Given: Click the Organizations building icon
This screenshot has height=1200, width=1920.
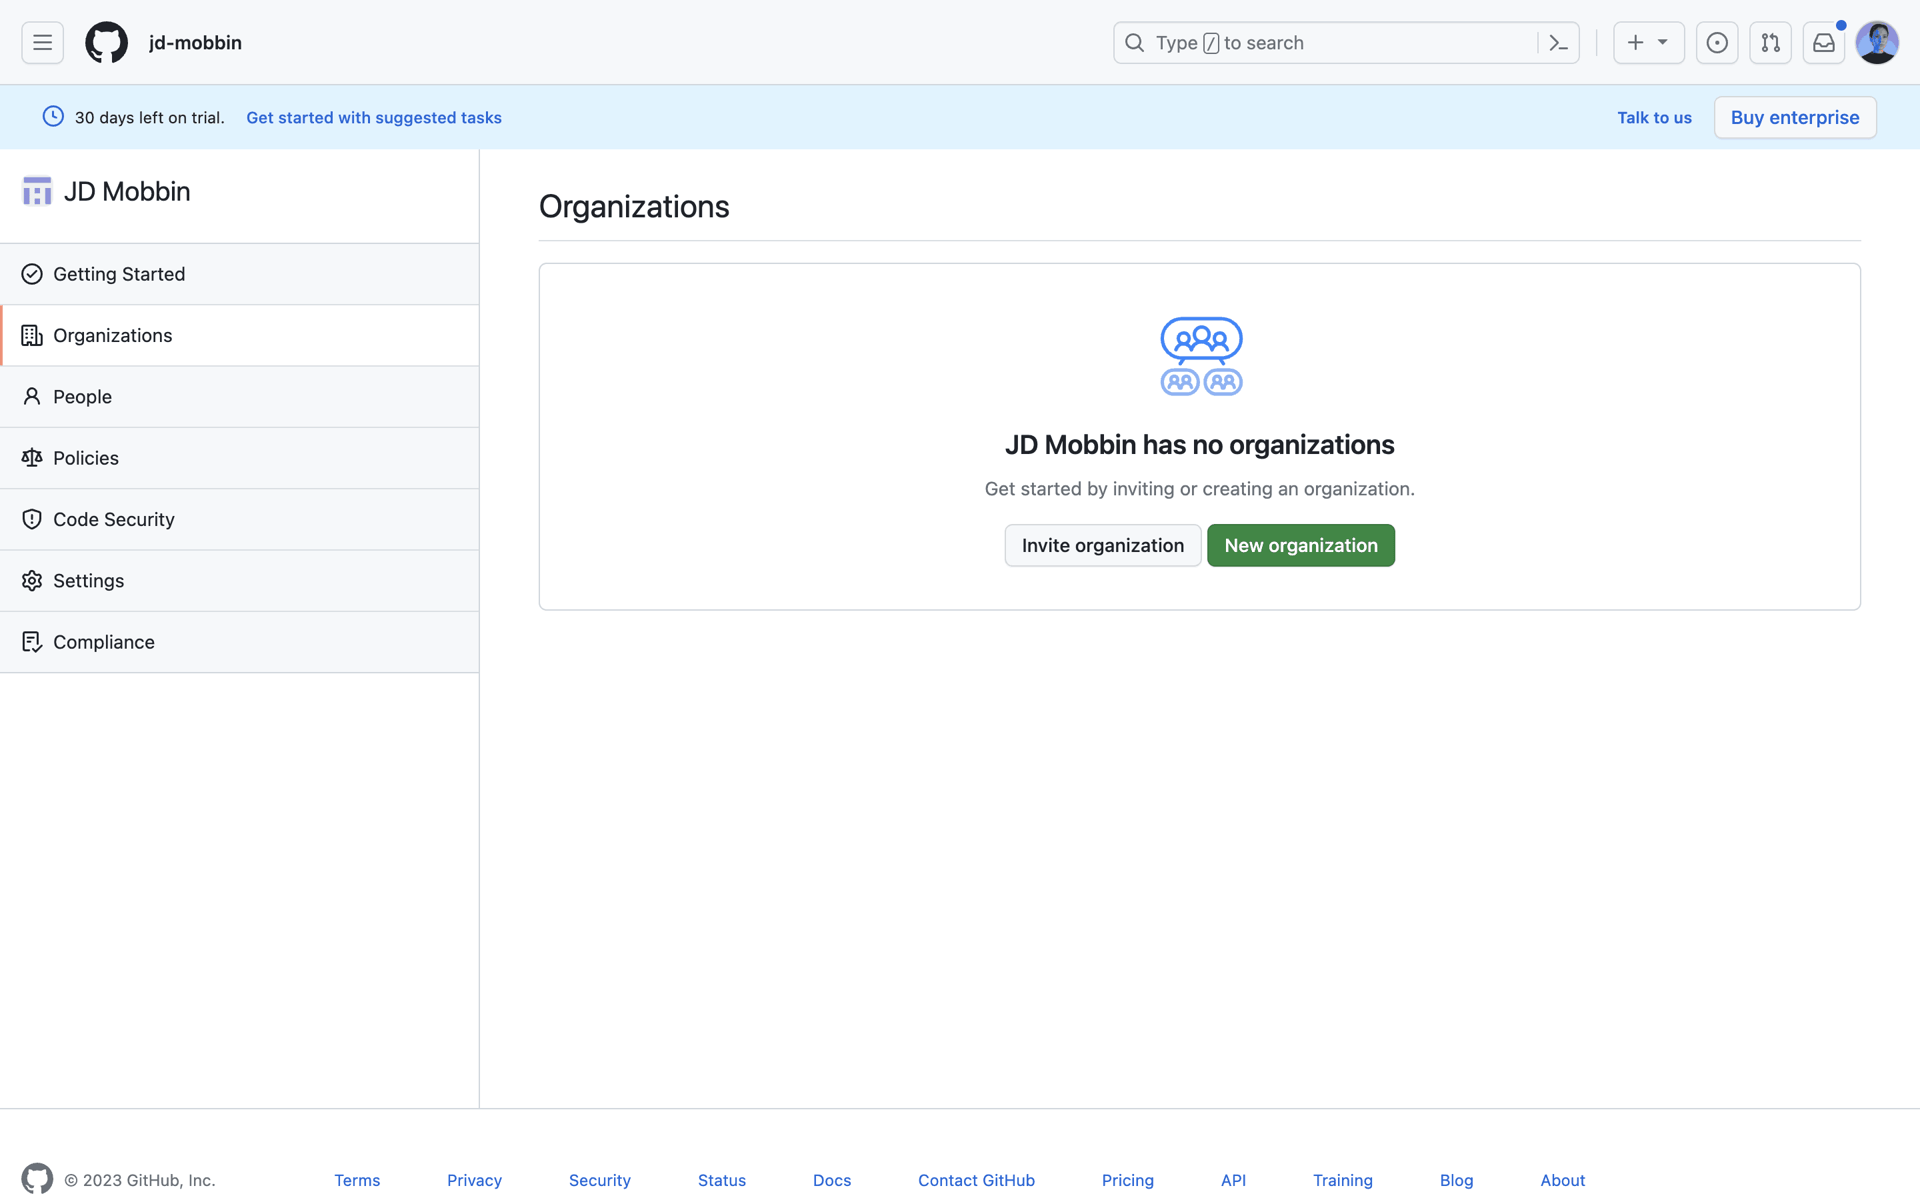Looking at the screenshot, I should coord(32,335).
